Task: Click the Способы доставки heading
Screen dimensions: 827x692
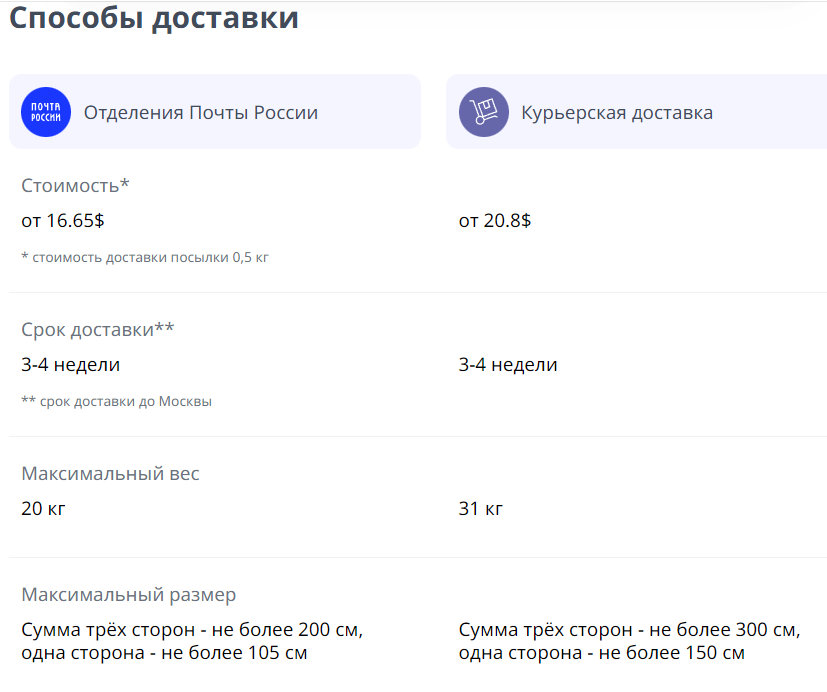Action: point(154,17)
